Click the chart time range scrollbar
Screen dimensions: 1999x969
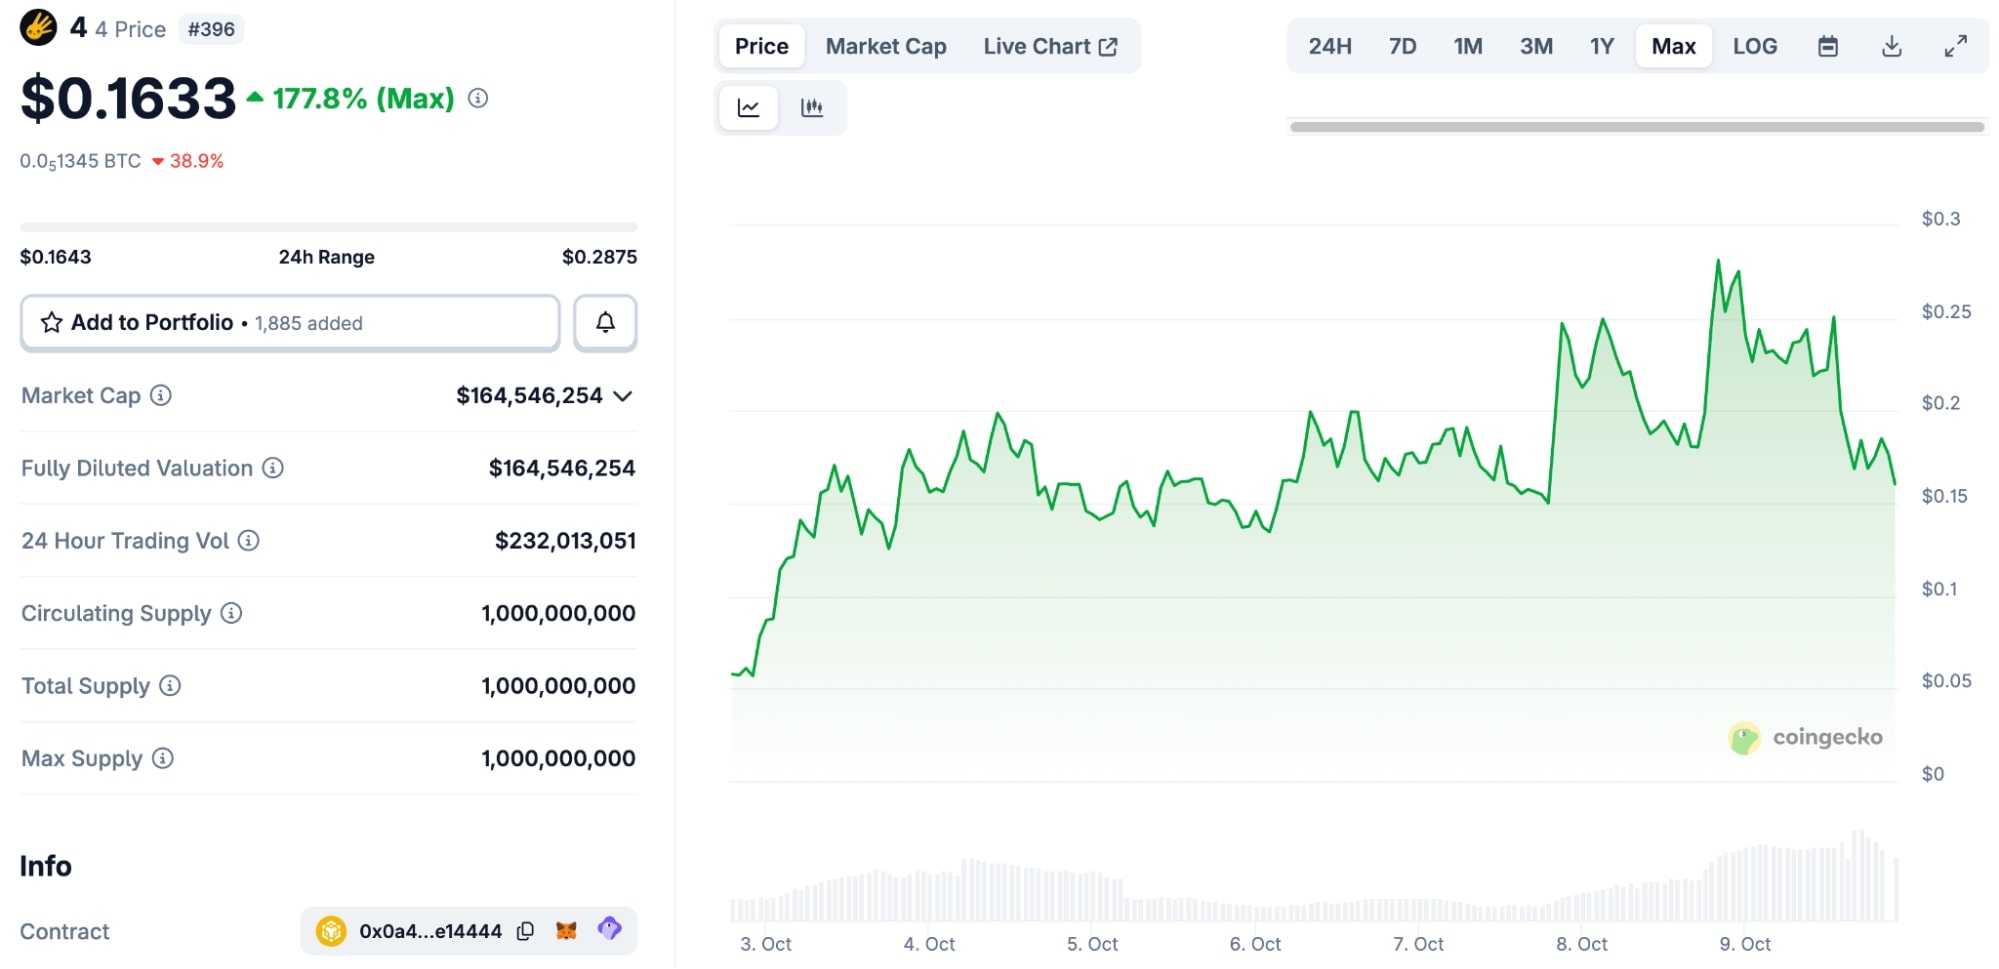(1636, 127)
